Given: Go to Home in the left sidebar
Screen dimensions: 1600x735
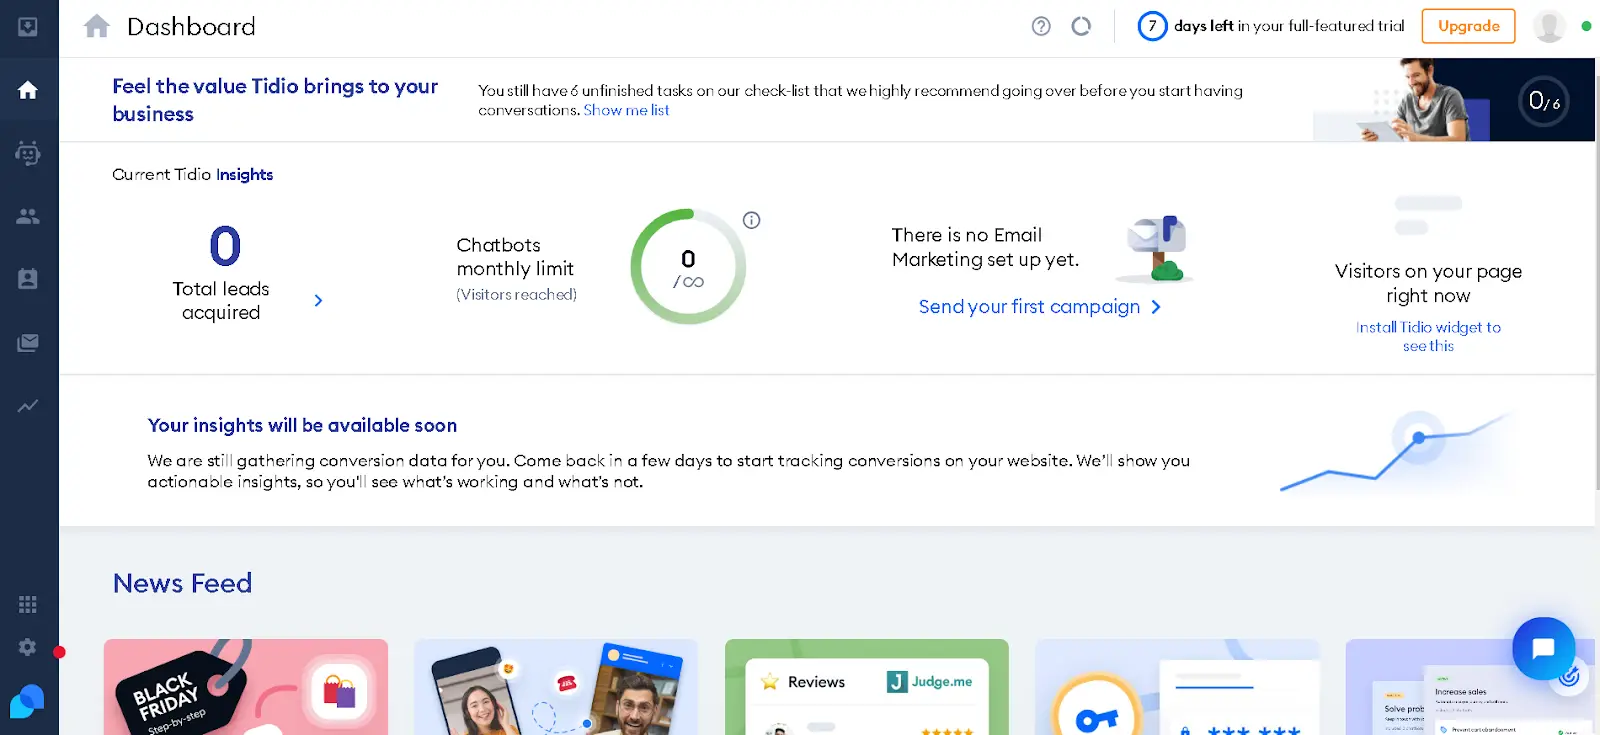Looking at the screenshot, I should coord(28,90).
